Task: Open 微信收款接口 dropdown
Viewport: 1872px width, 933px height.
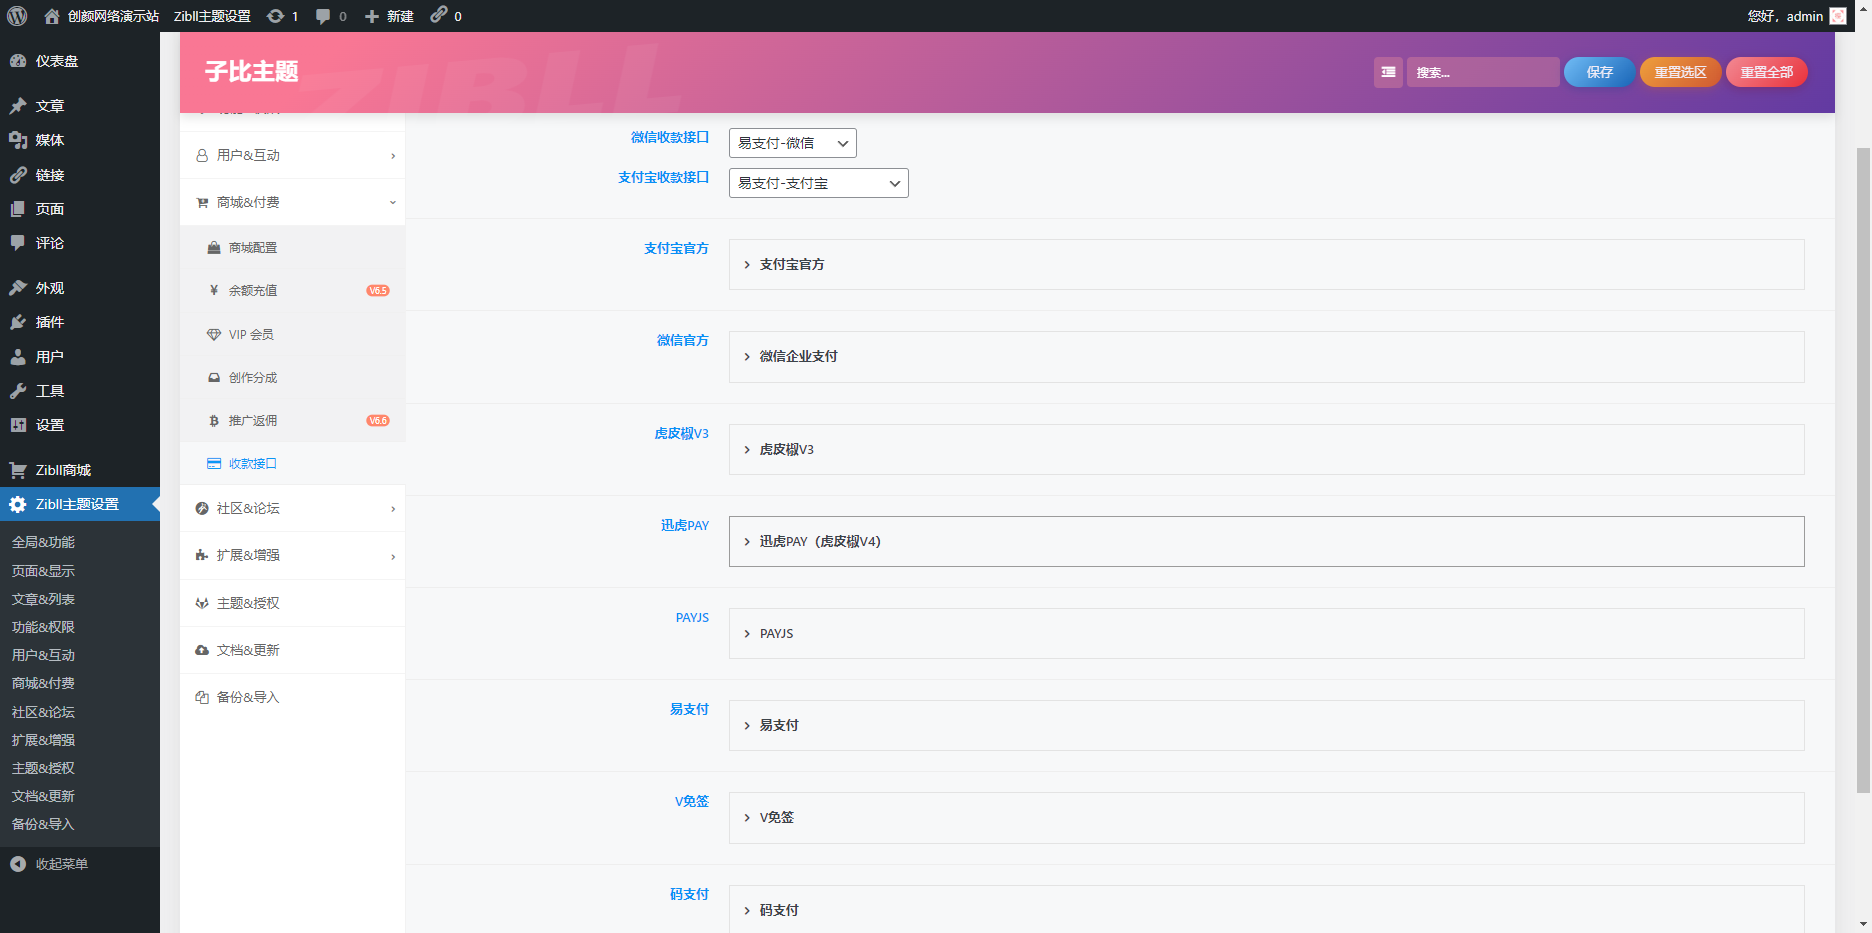Action: point(793,143)
